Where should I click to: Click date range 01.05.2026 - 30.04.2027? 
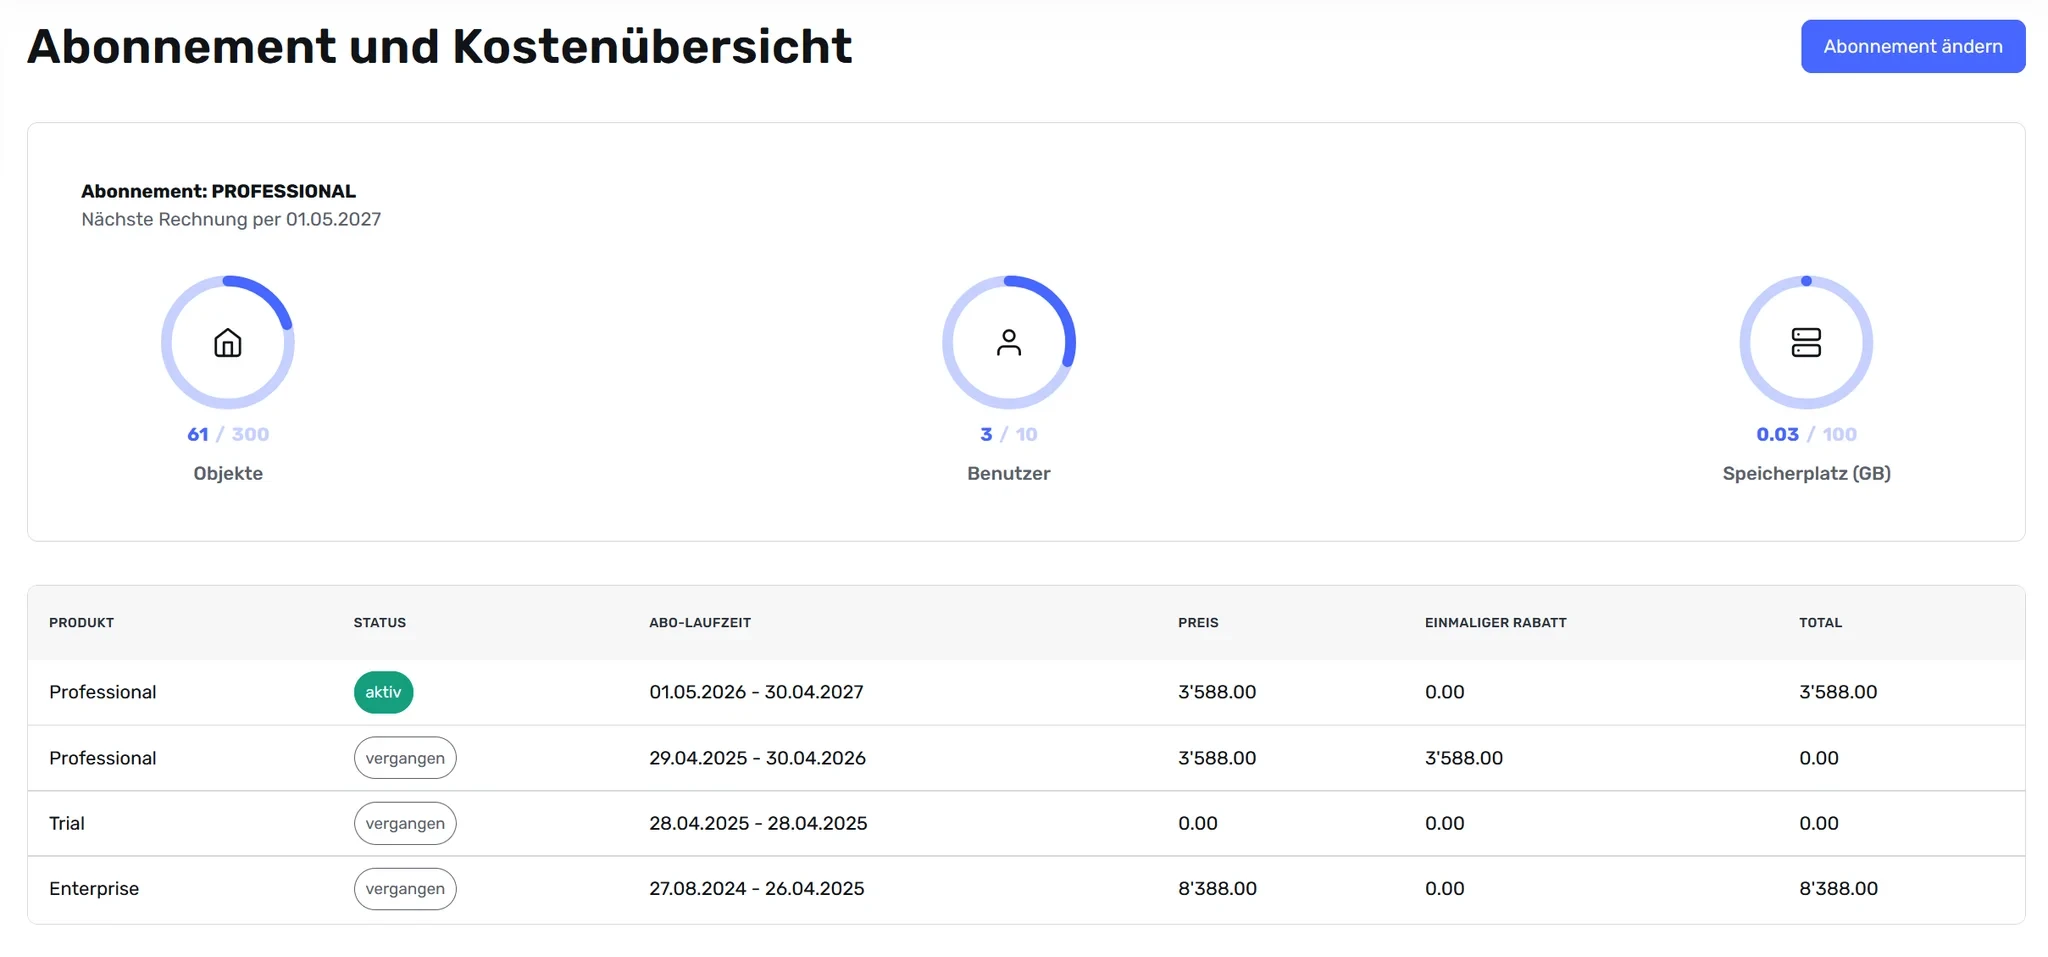point(756,692)
